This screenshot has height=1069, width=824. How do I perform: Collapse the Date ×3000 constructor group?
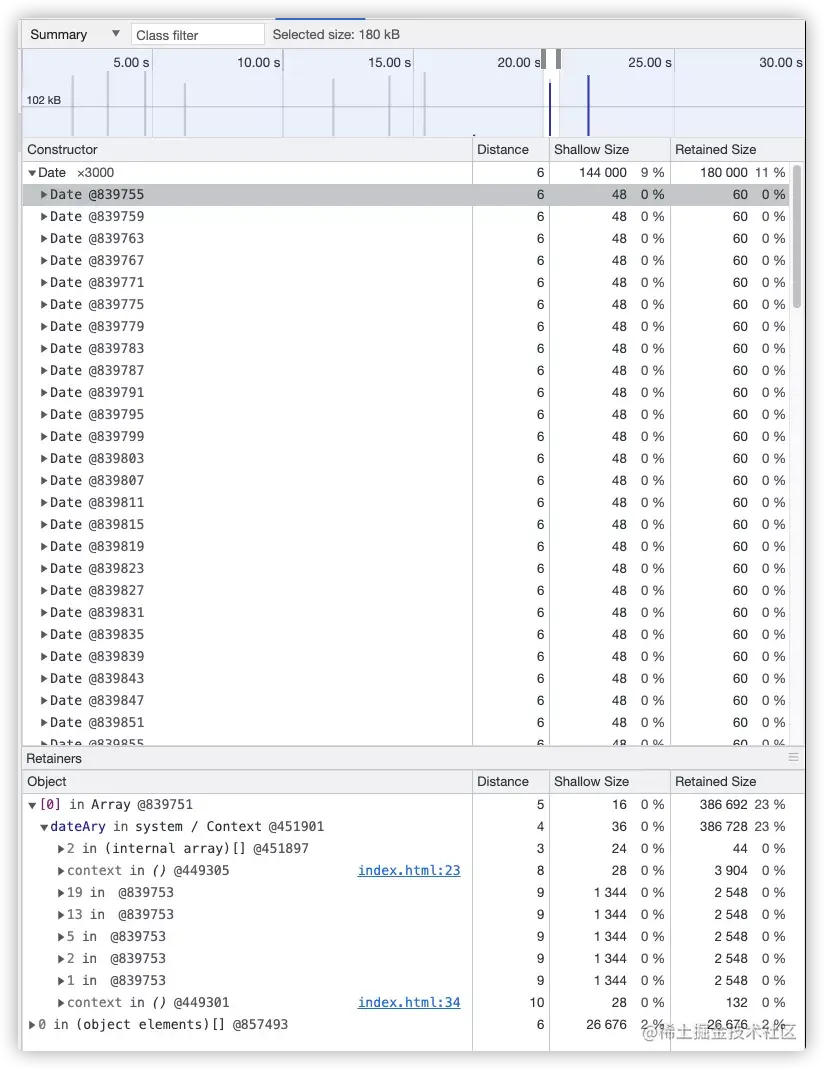click(32, 173)
